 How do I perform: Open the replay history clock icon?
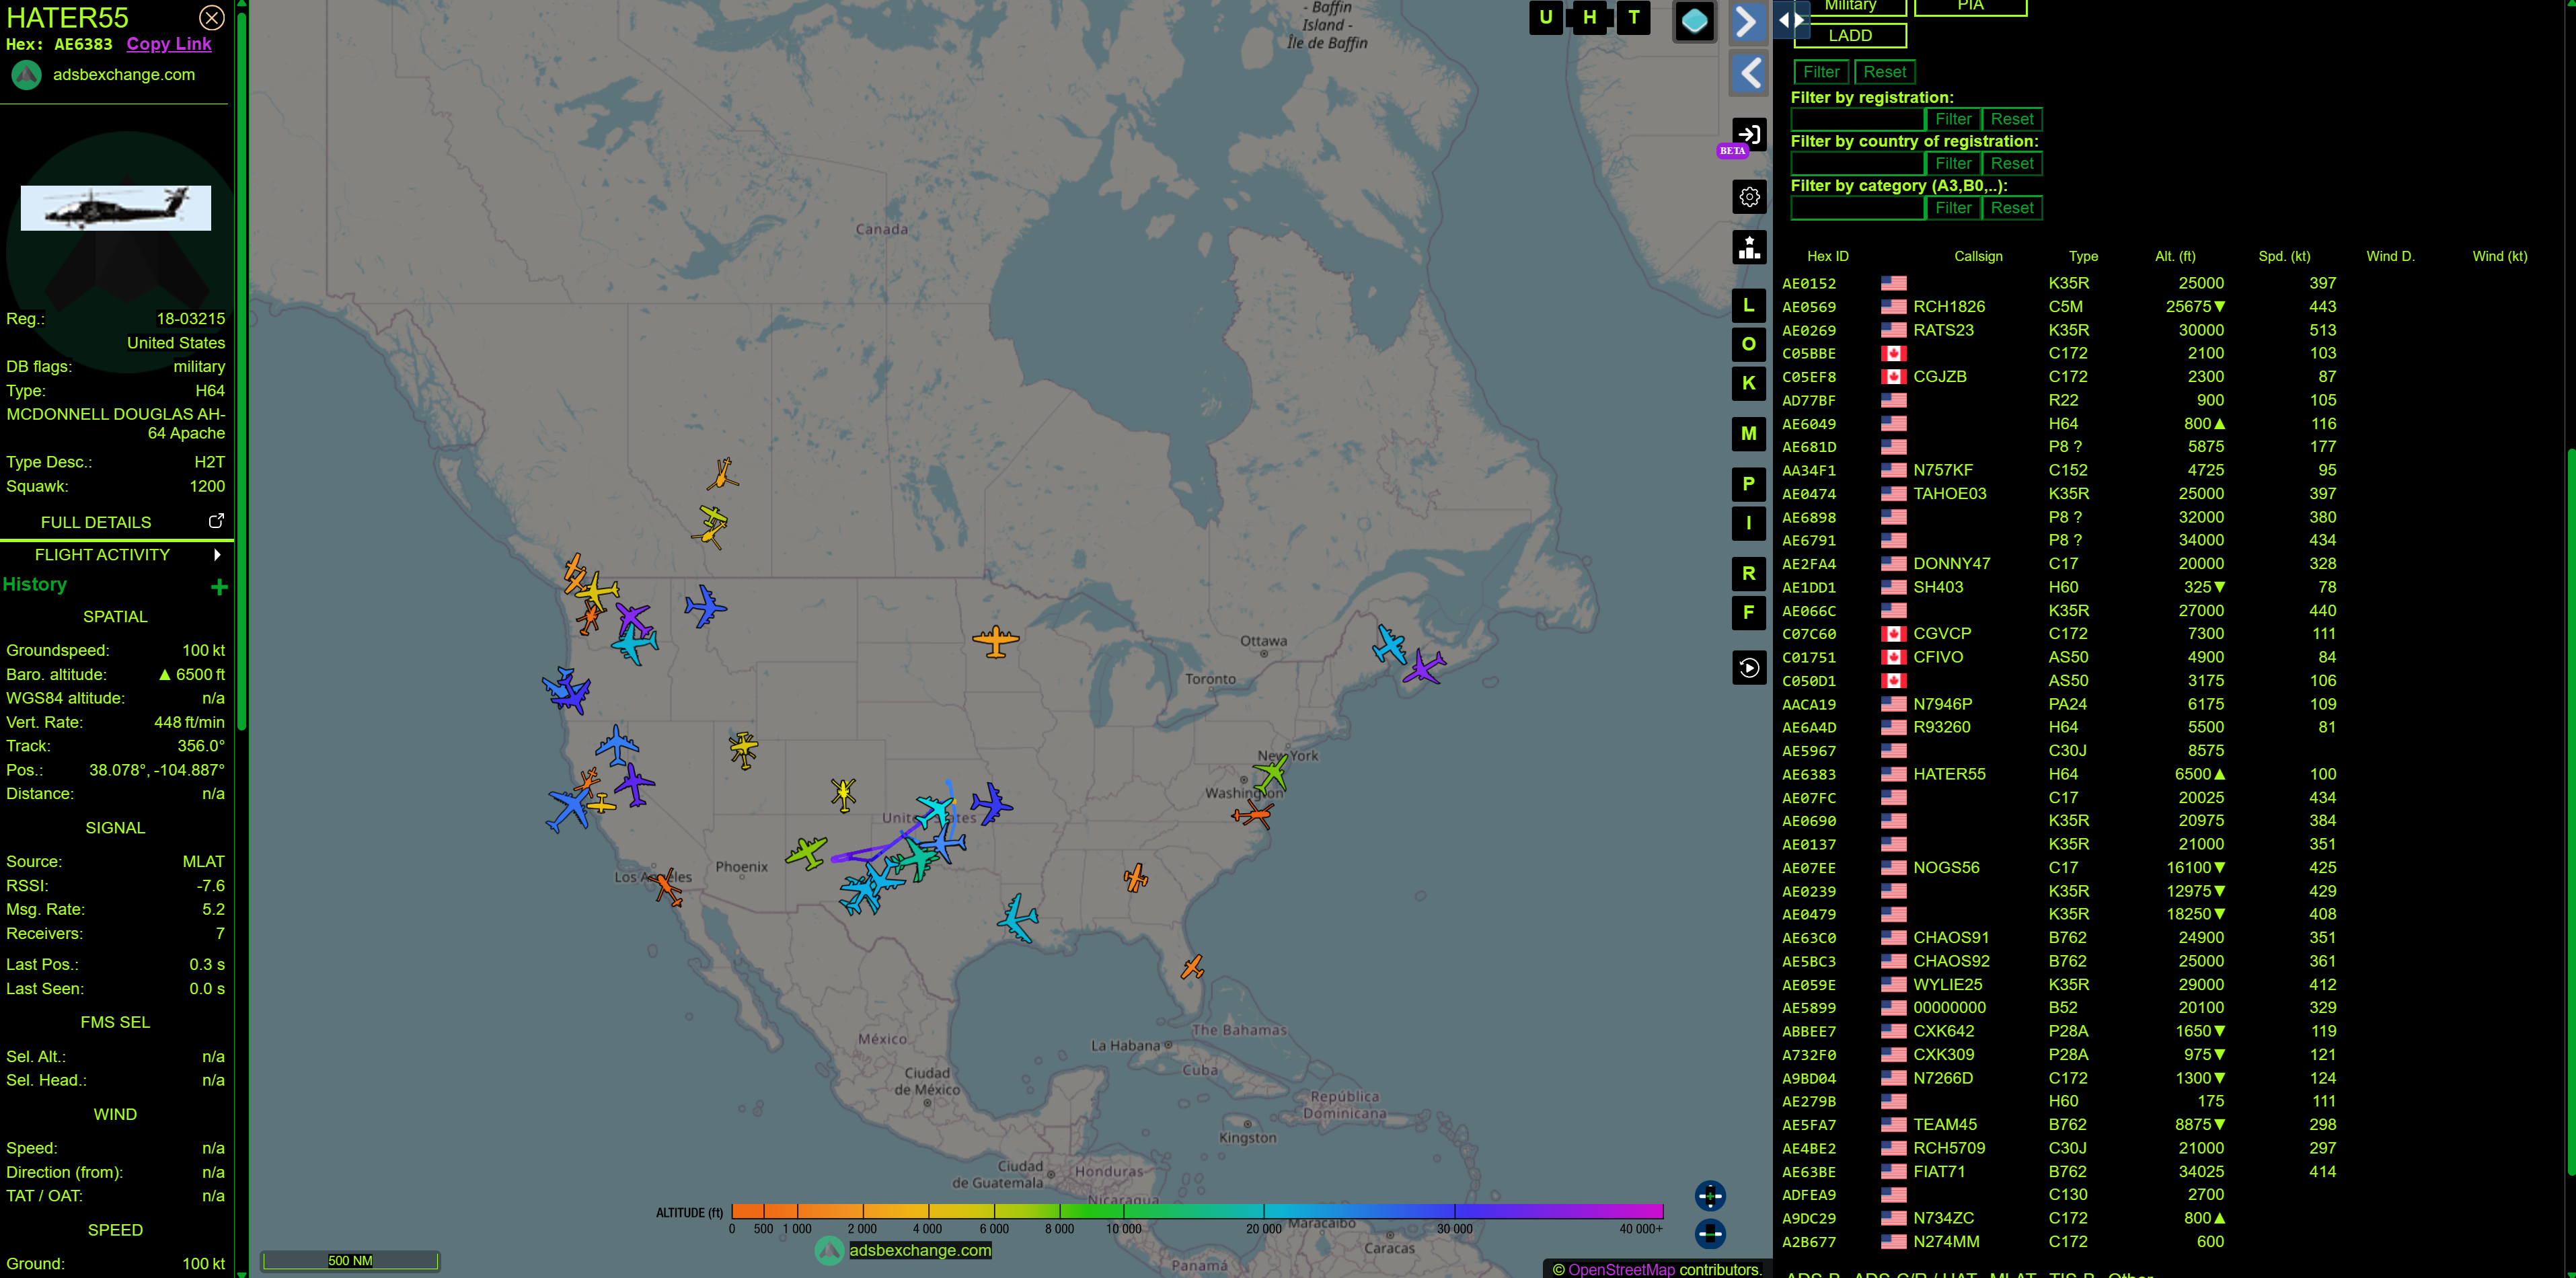[x=1749, y=667]
